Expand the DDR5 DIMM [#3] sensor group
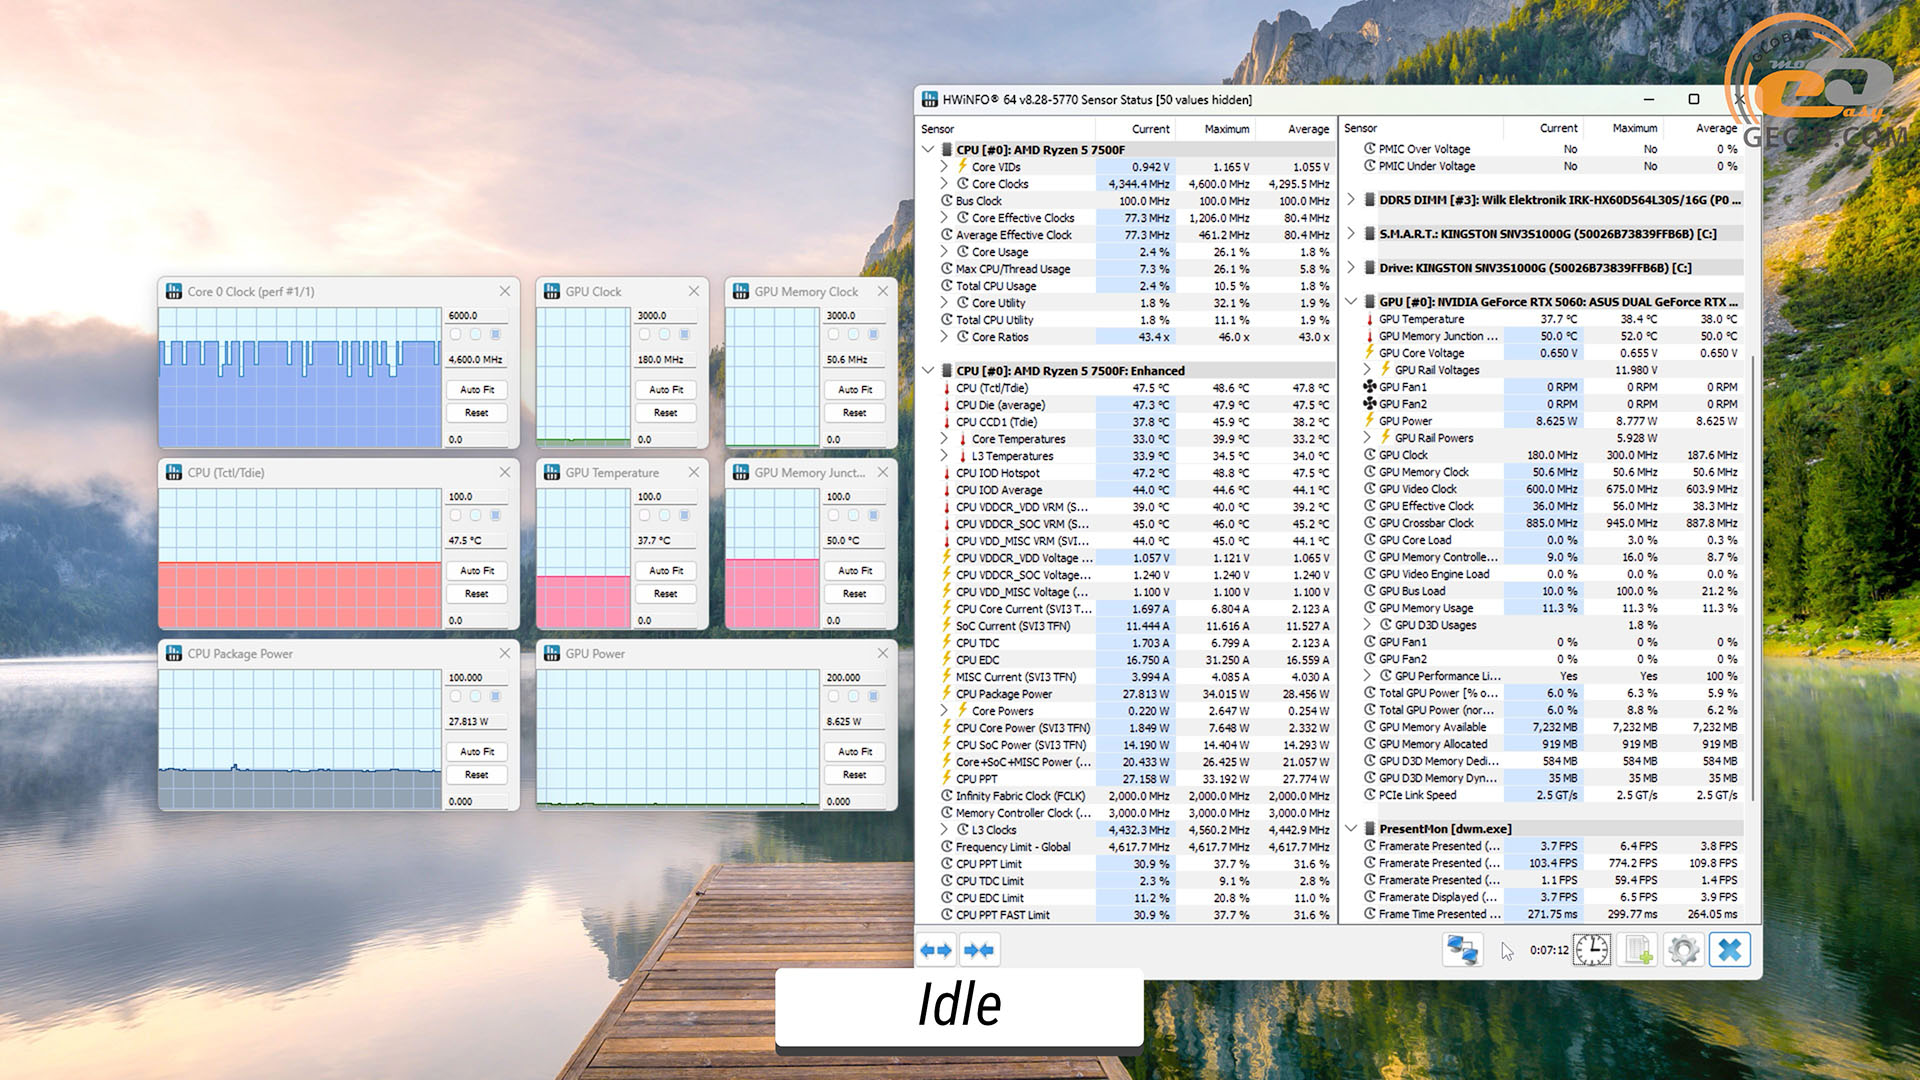 tap(1351, 200)
